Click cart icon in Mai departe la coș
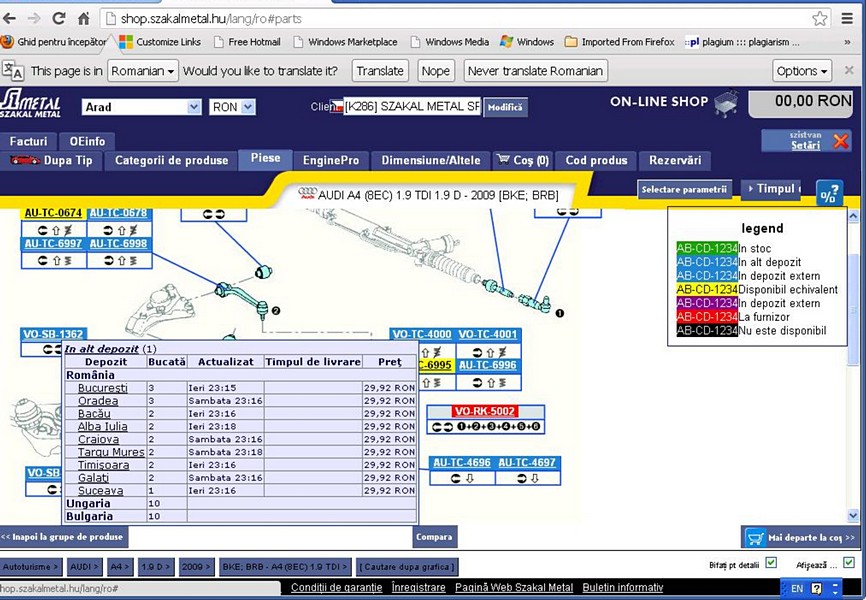Screen dimensions: 866x600 pos(754,538)
